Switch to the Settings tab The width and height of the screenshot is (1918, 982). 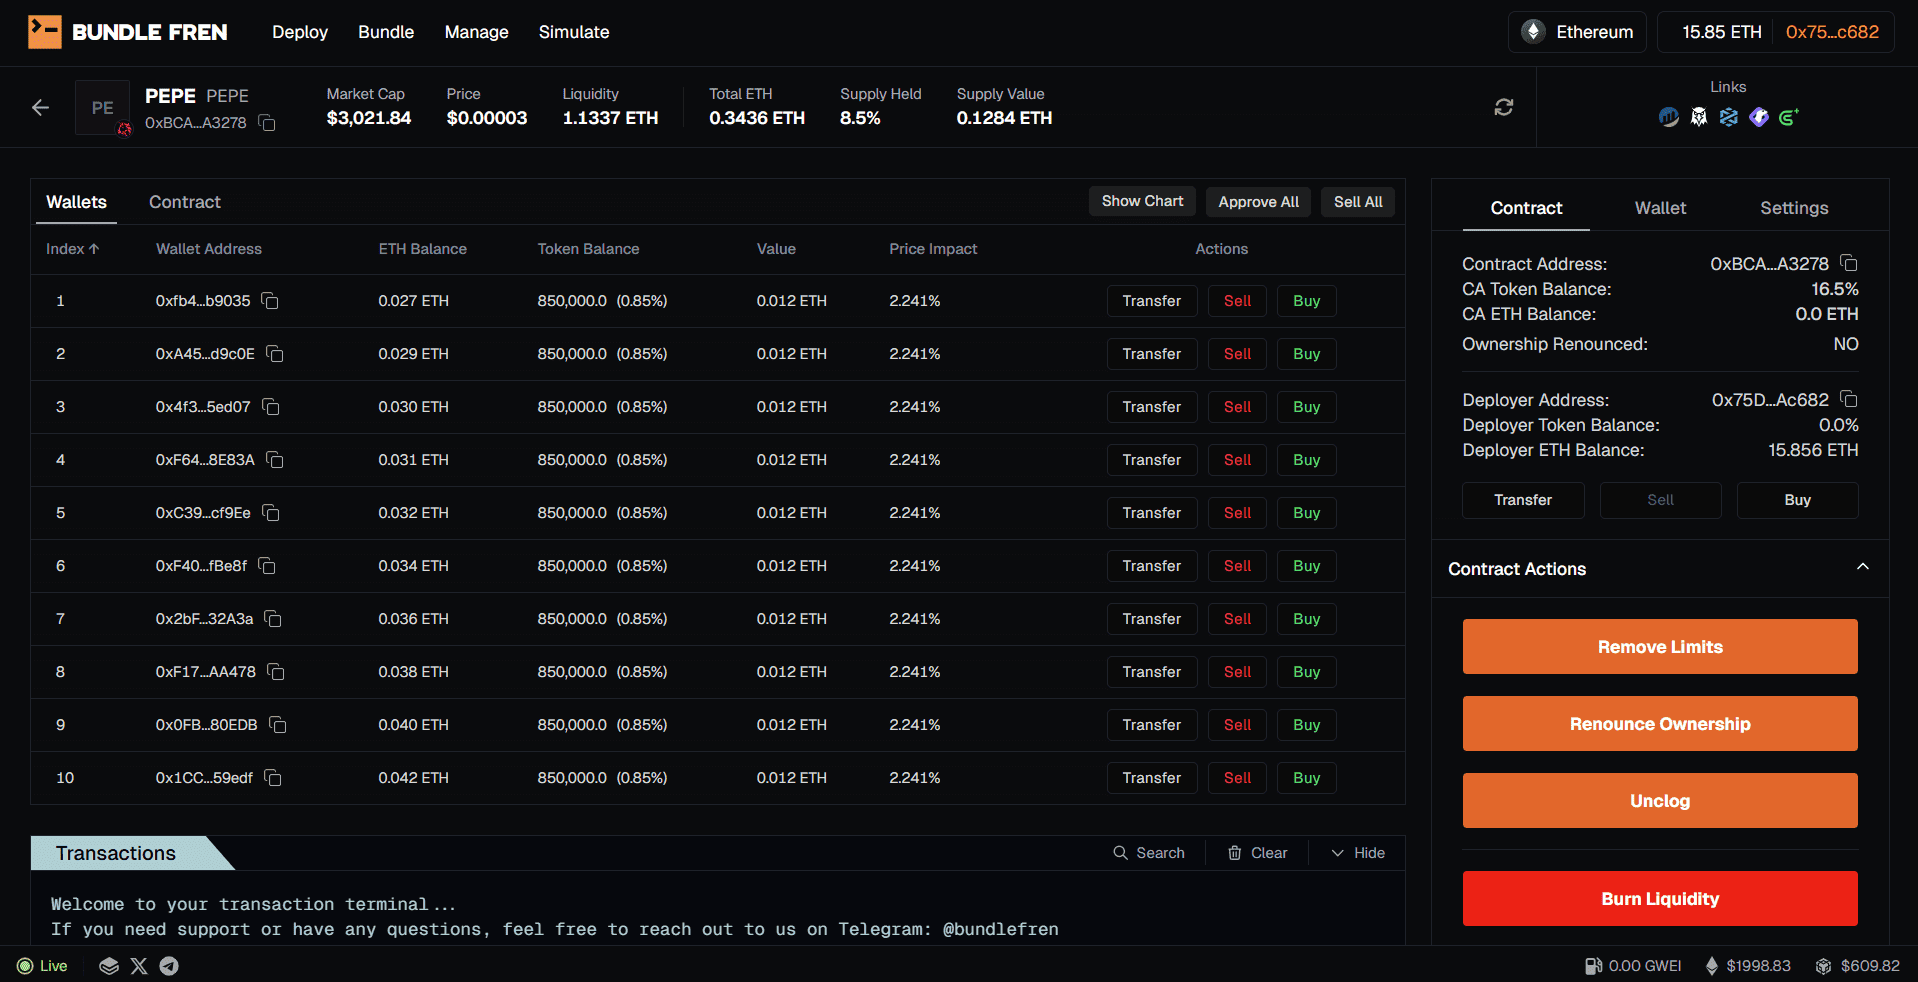click(x=1793, y=208)
